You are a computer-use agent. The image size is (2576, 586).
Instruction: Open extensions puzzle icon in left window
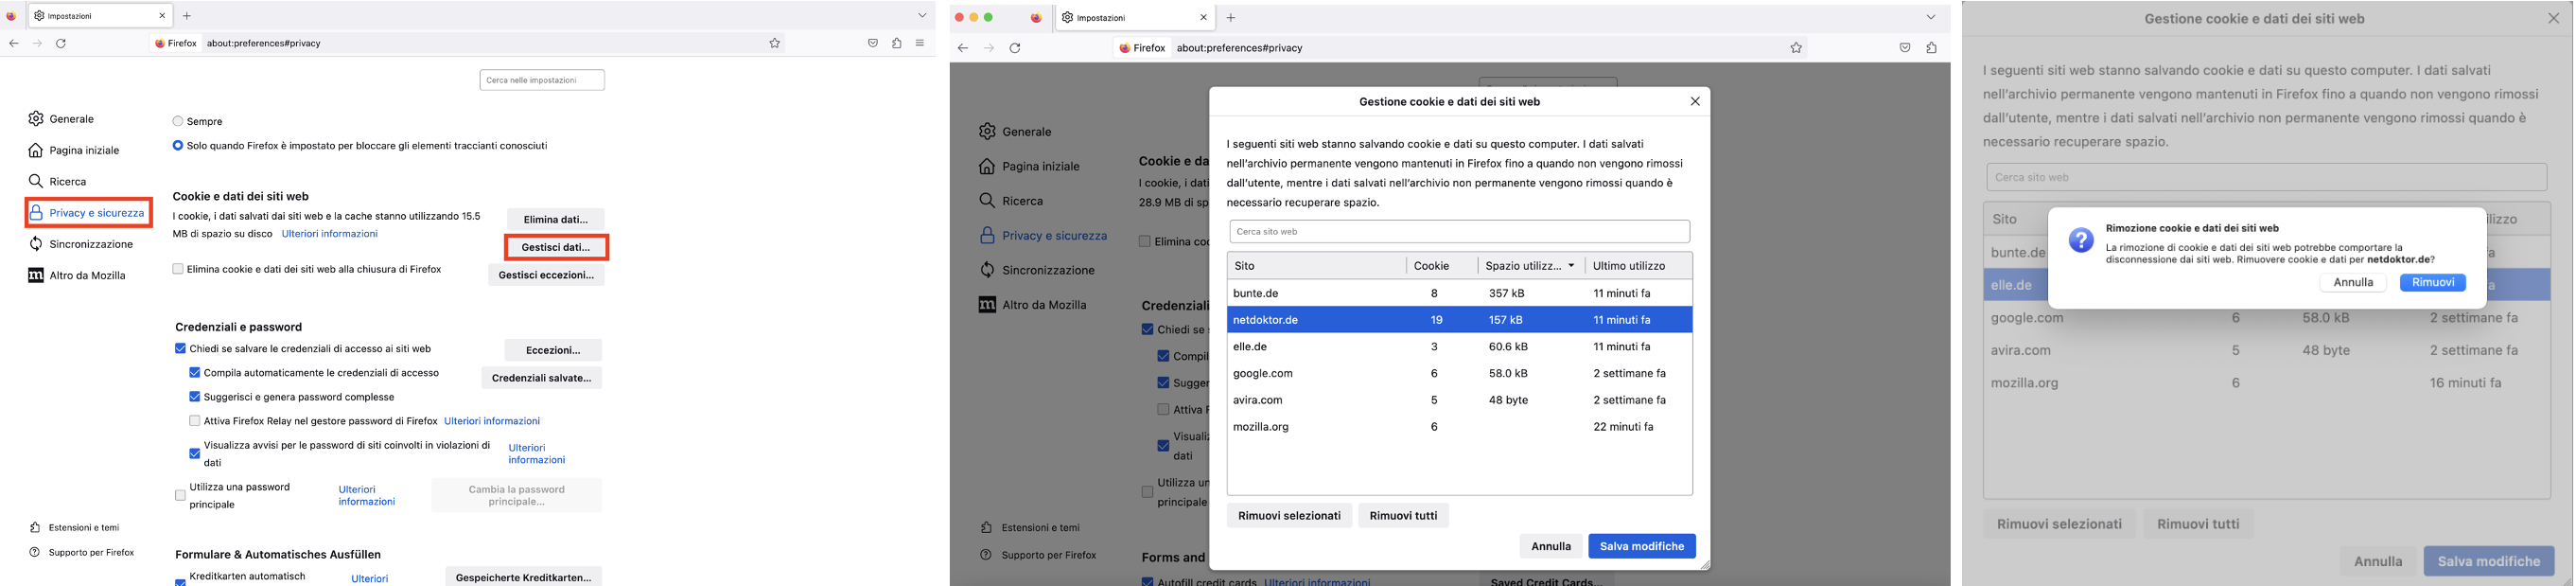click(x=897, y=44)
